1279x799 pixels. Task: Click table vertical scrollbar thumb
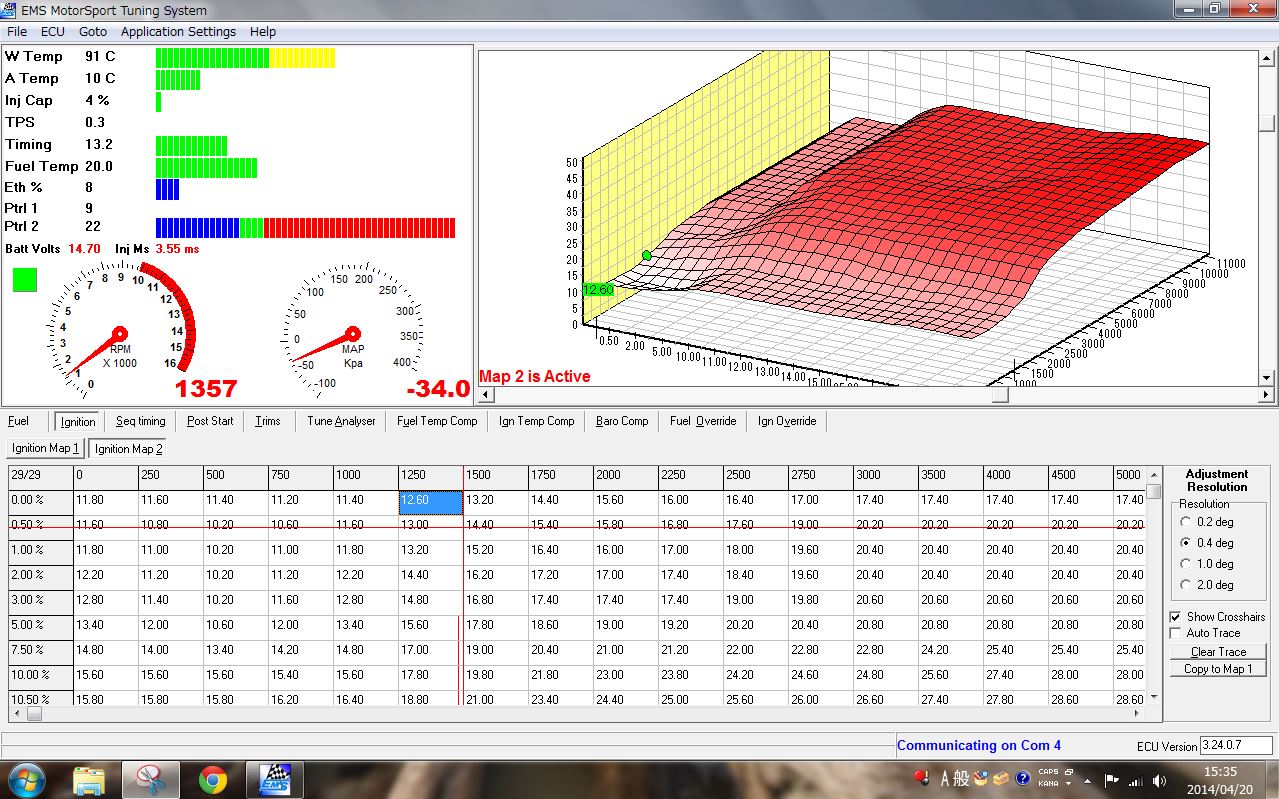click(1154, 491)
